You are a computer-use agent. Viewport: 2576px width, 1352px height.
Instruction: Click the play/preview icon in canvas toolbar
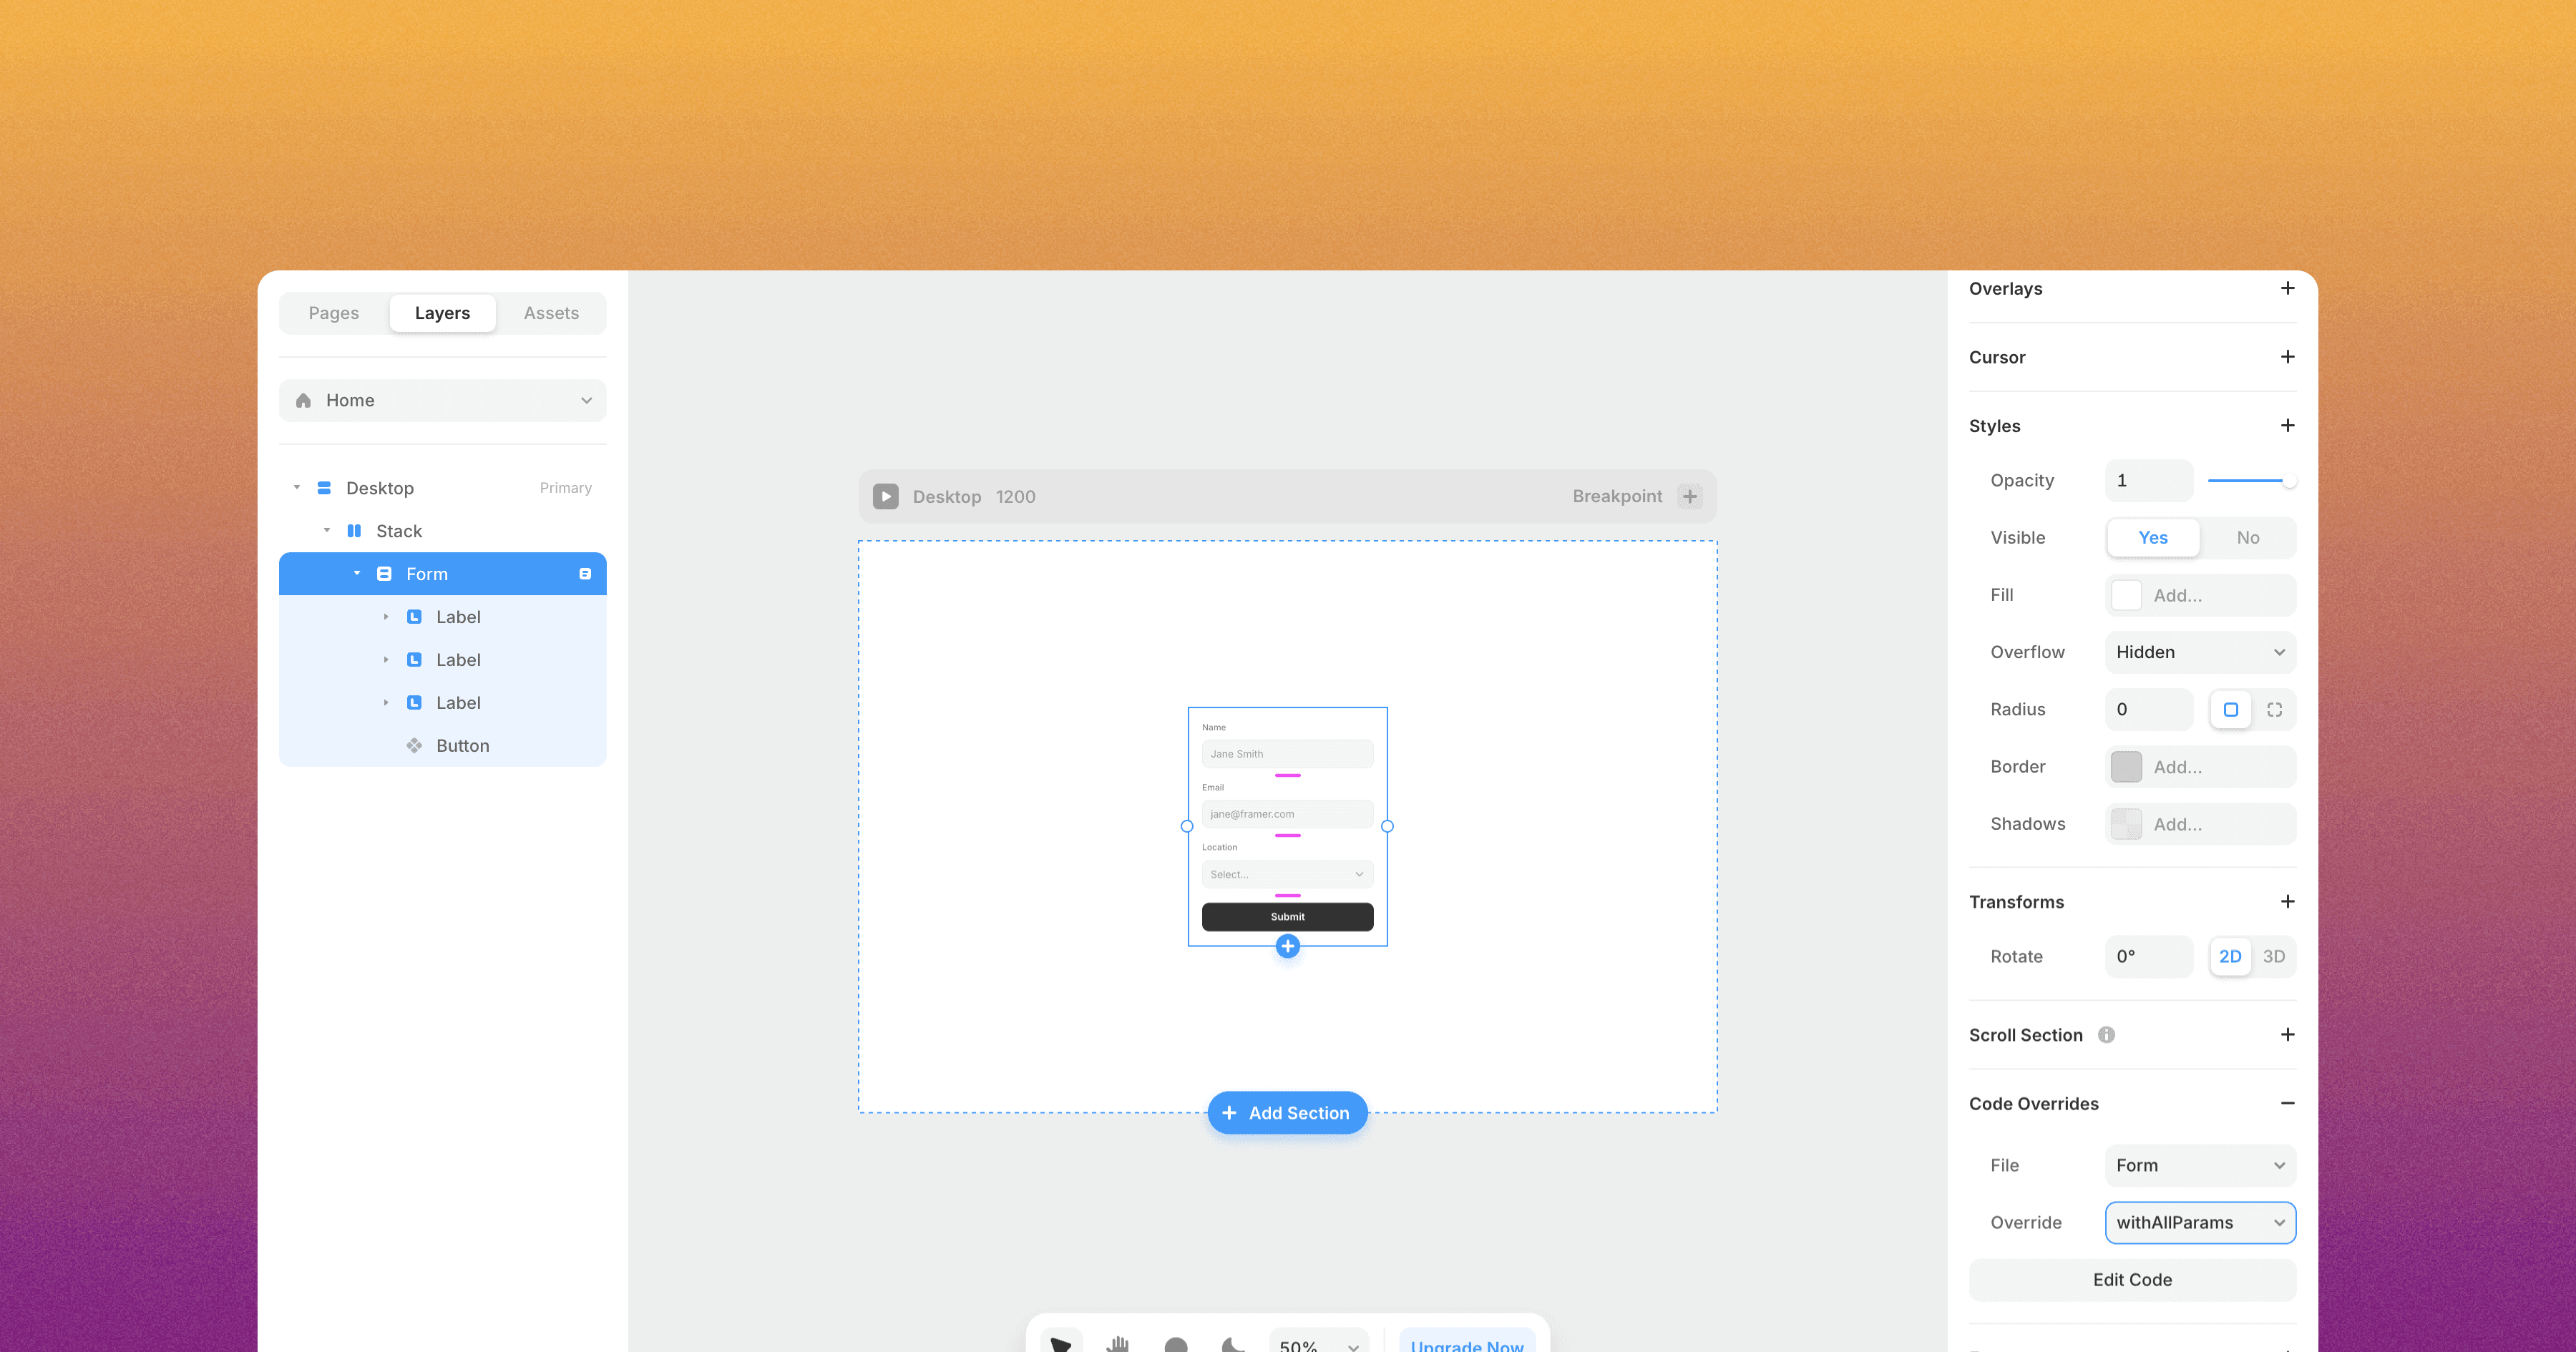(884, 496)
